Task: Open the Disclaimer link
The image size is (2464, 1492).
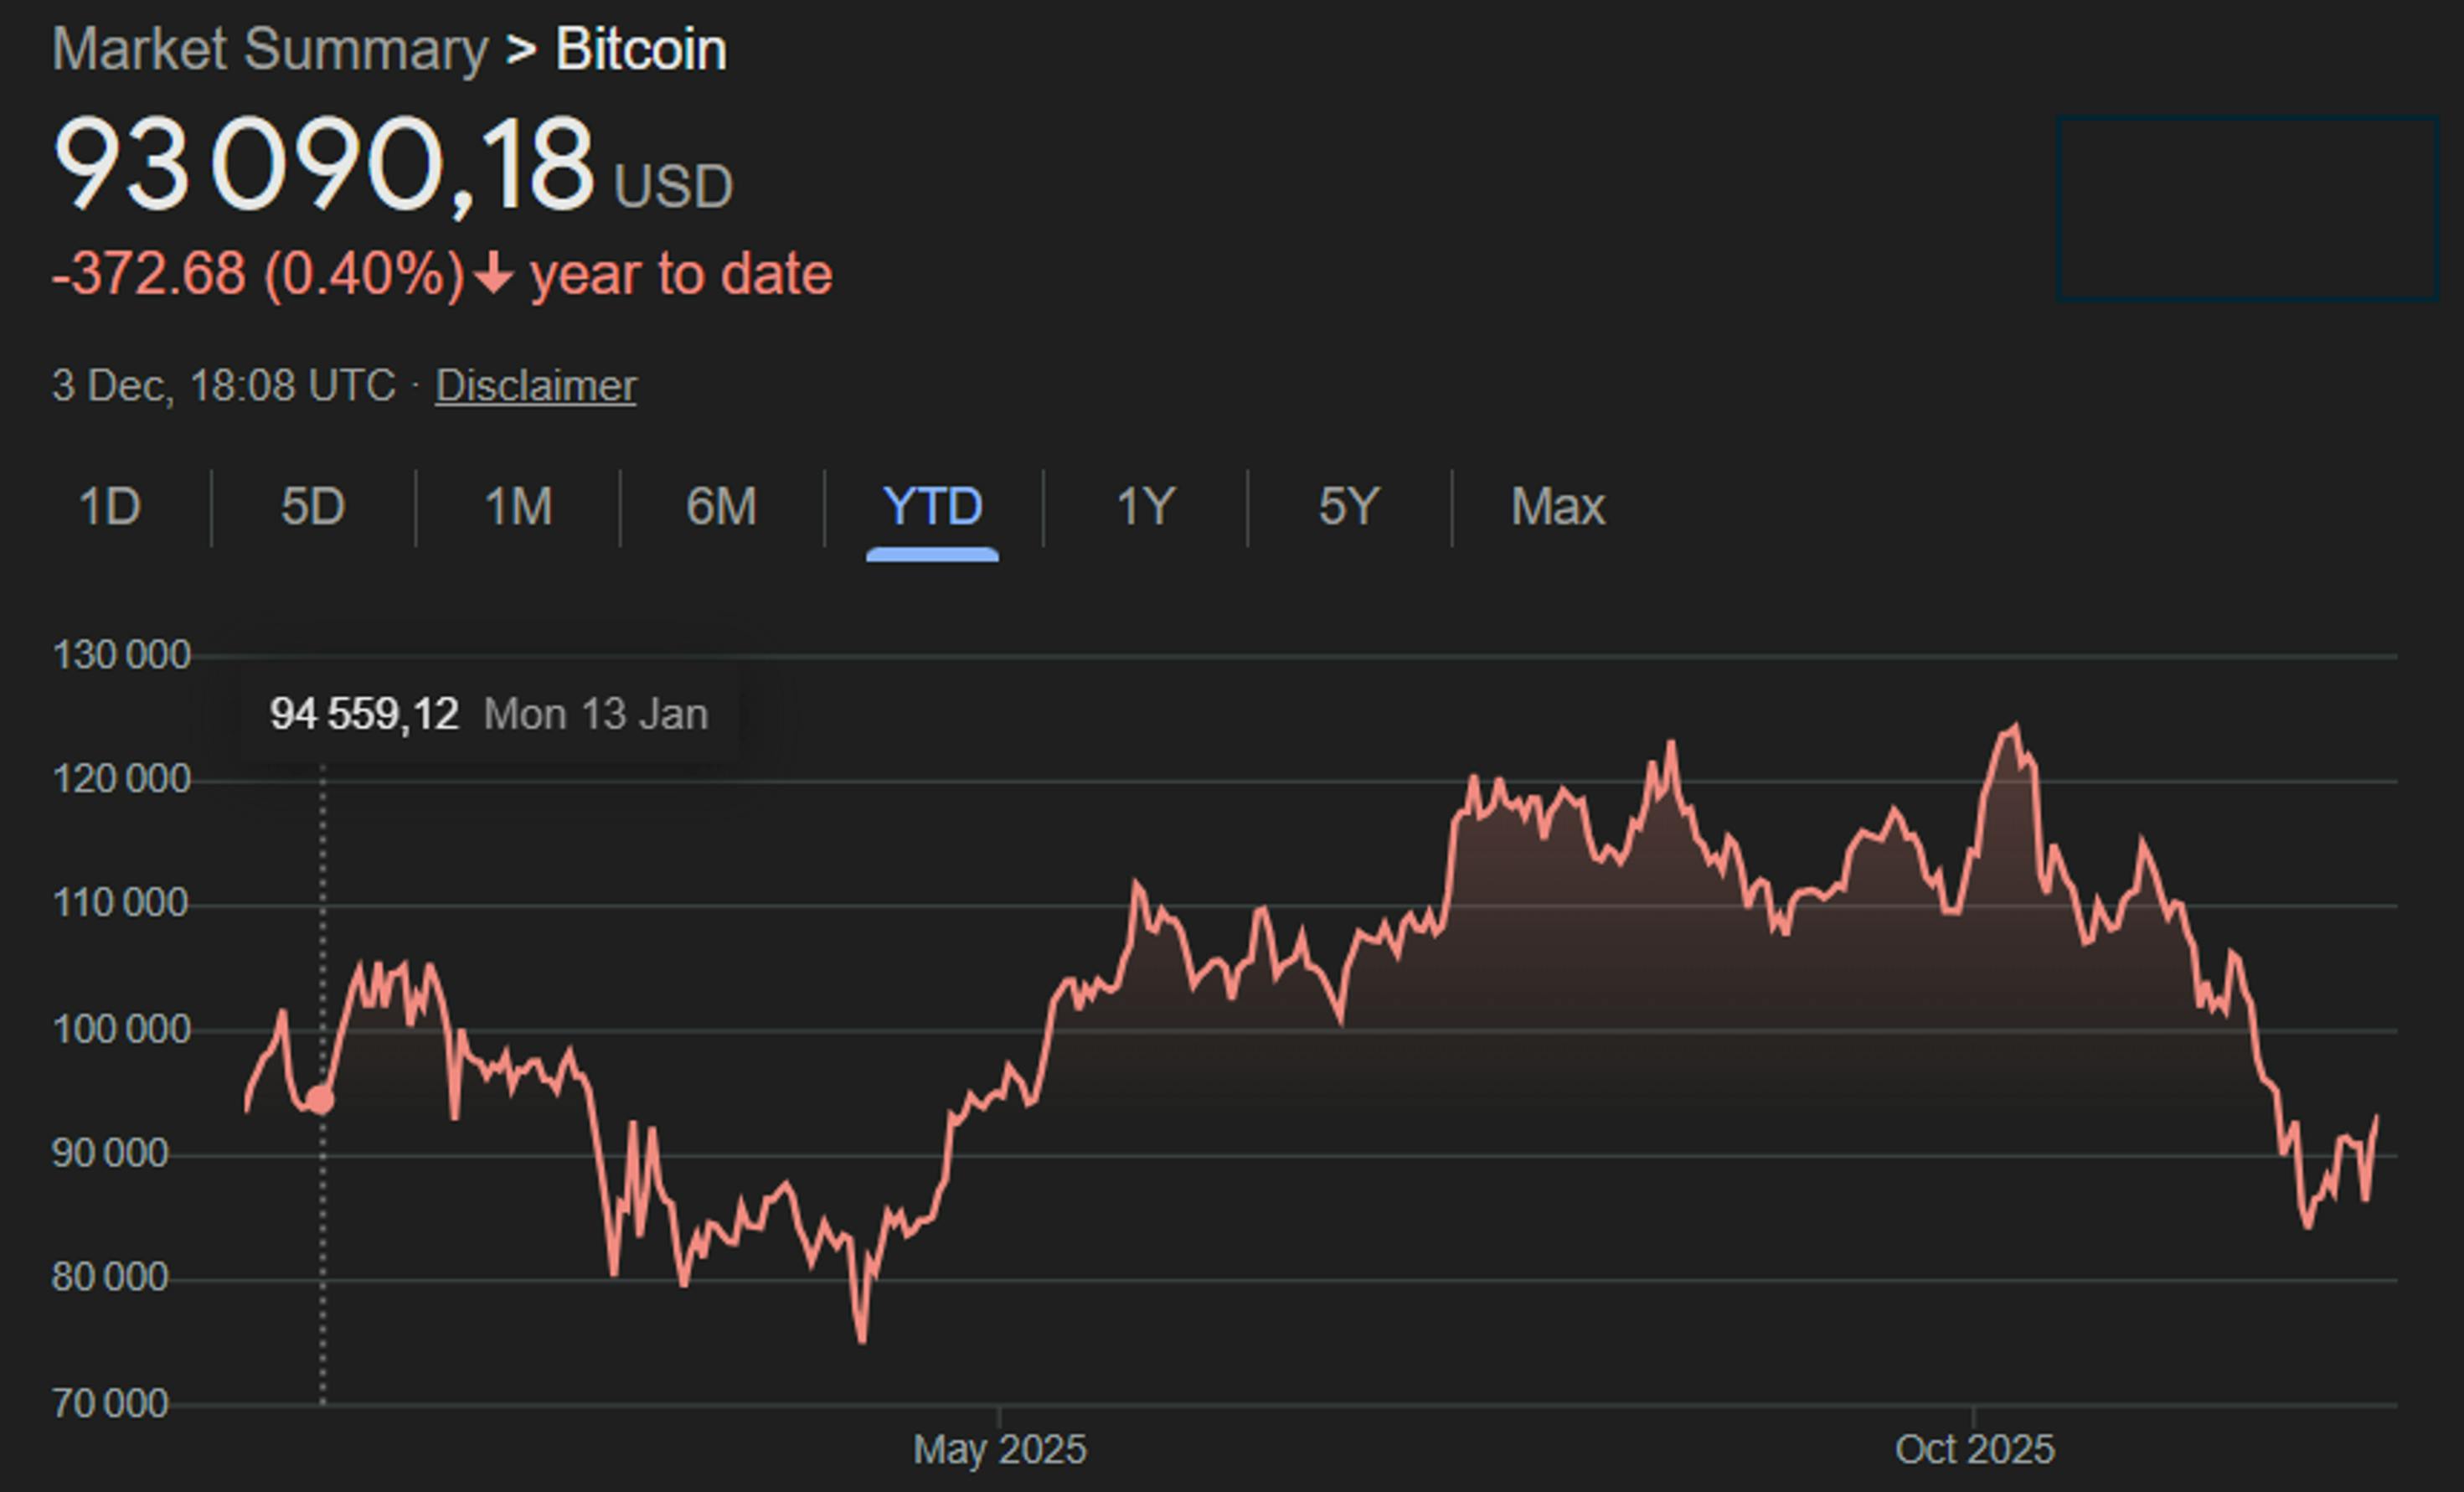Action: point(535,385)
